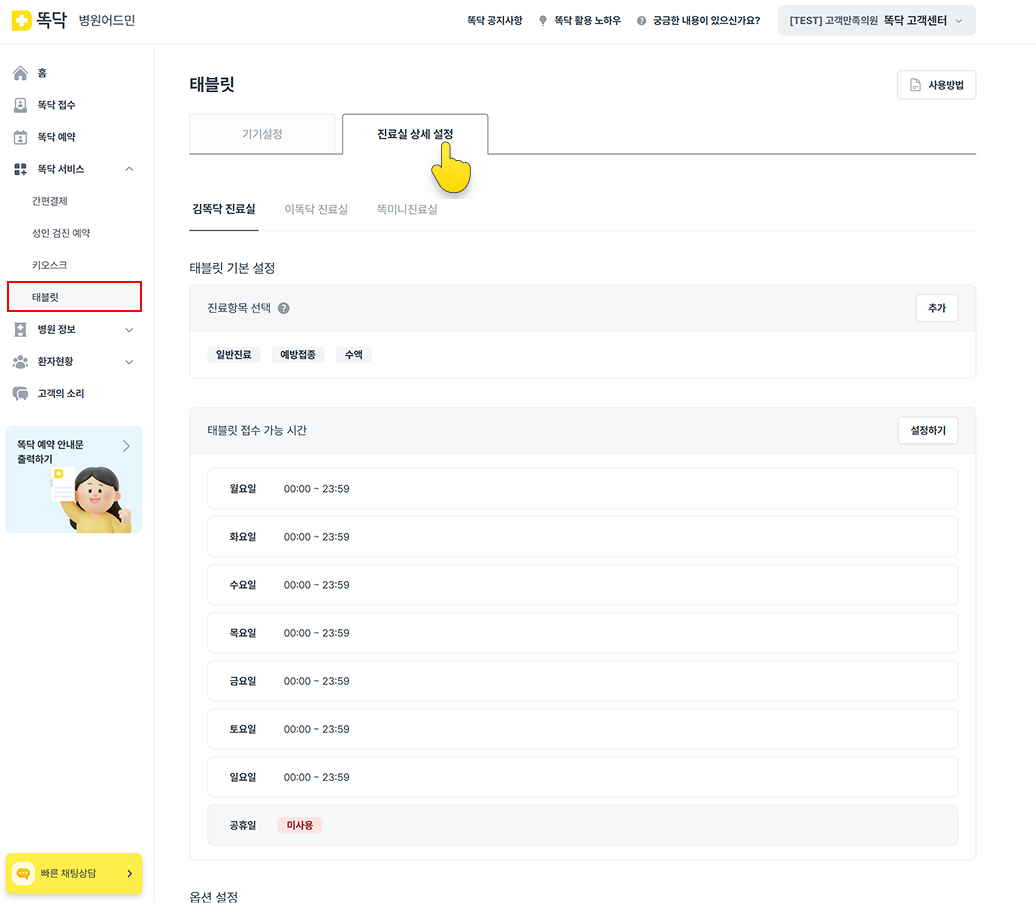This screenshot has height=903, width=1036.
Task: Click the 태블릿 기본 설정 heading
Action: pyautogui.click(x=232, y=268)
